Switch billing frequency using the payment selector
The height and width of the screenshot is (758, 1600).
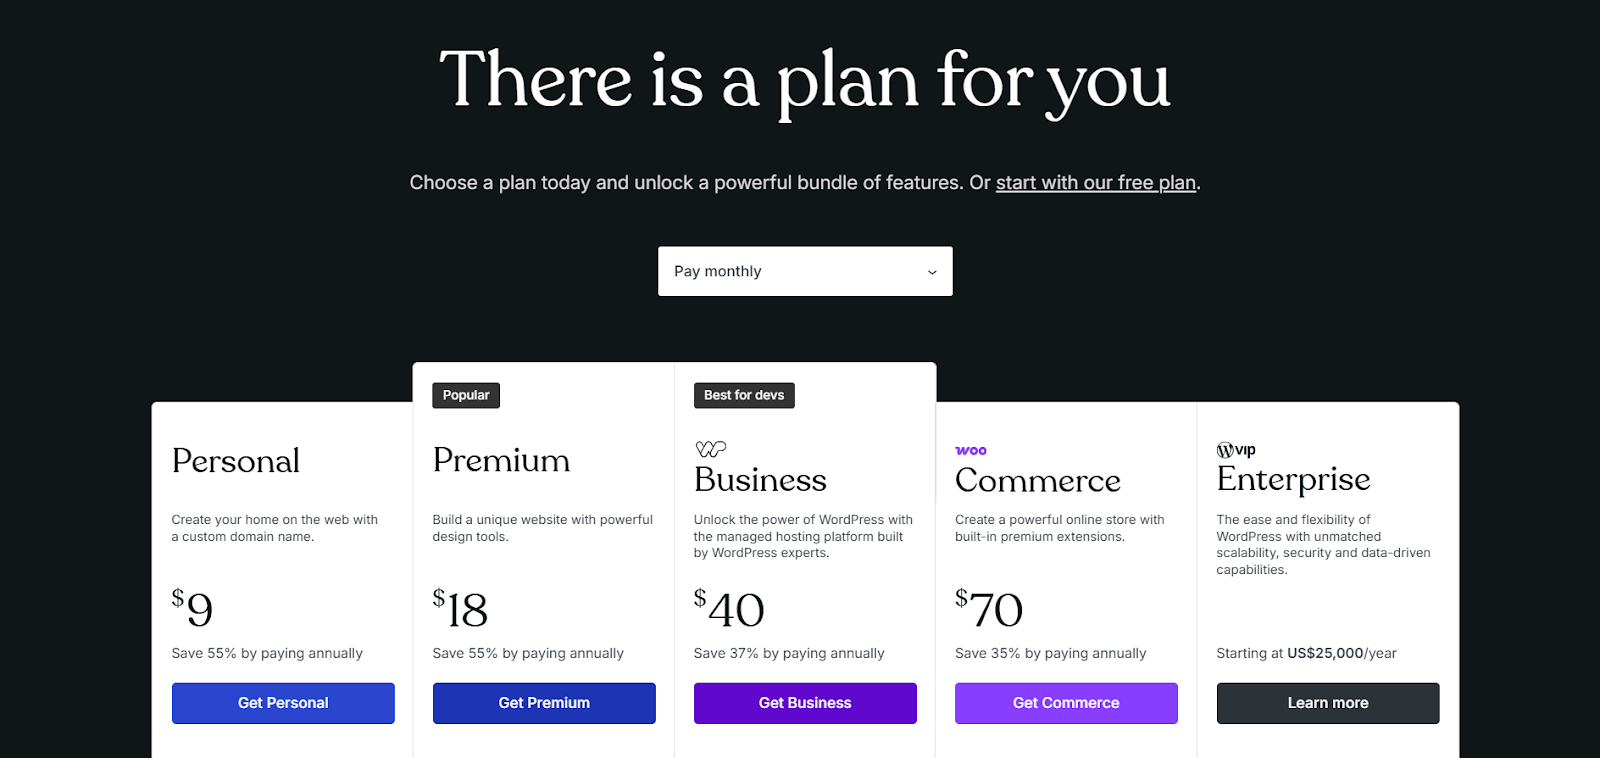click(805, 271)
